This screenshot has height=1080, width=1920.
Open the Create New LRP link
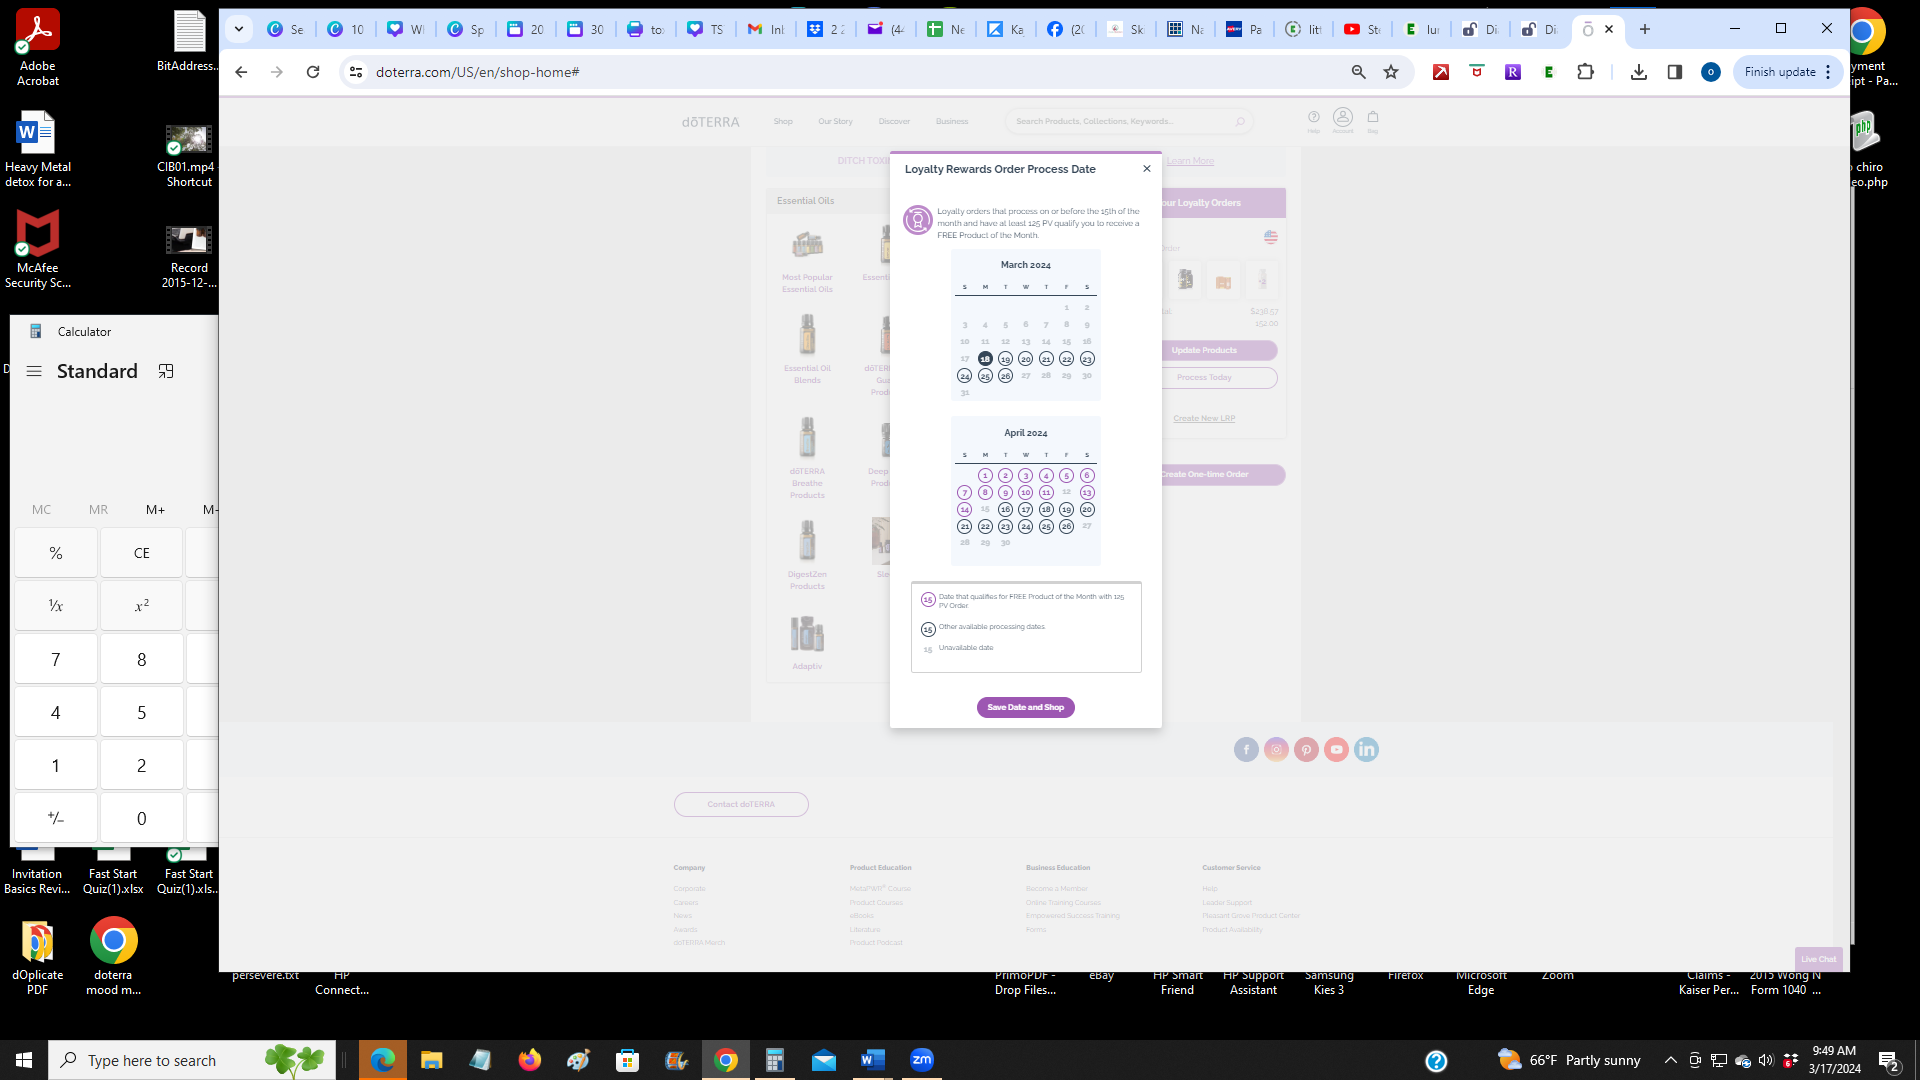pyautogui.click(x=1204, y=419)
